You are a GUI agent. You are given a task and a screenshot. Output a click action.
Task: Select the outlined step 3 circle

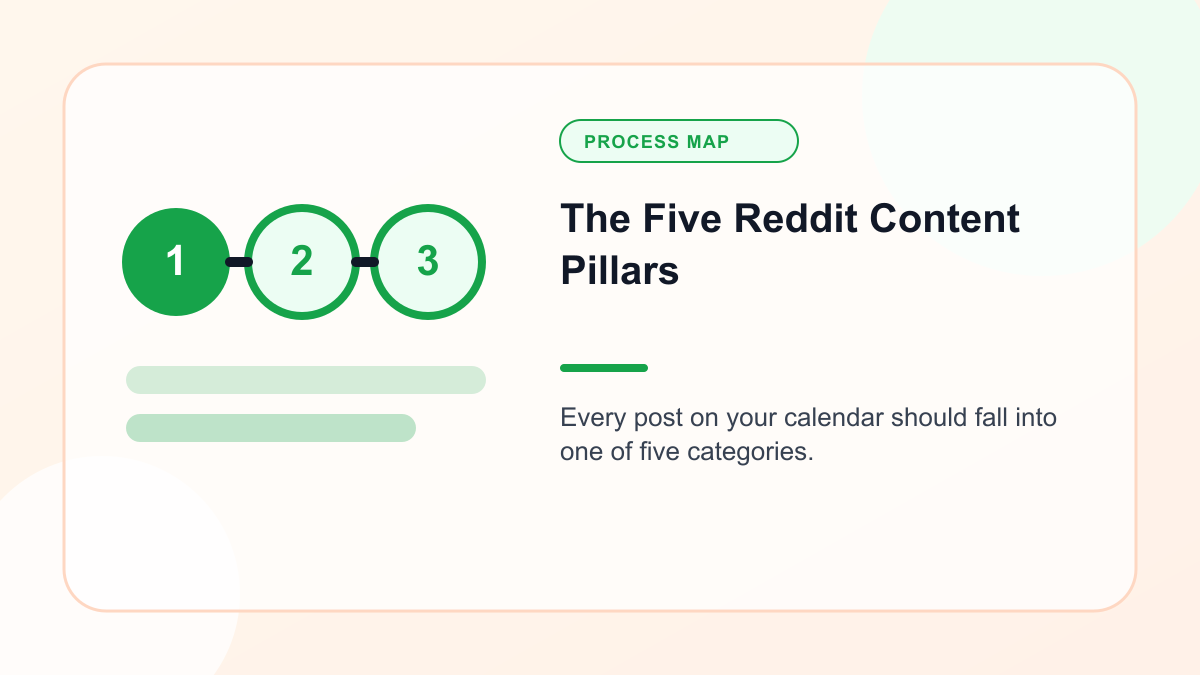pyautogui.click(x=428, y=262)
